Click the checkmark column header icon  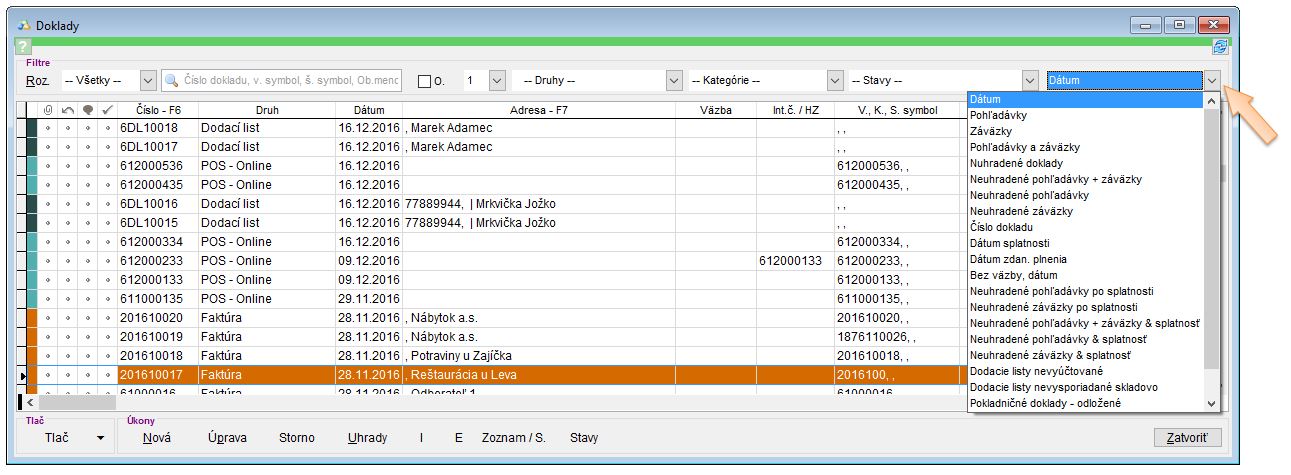108,109
